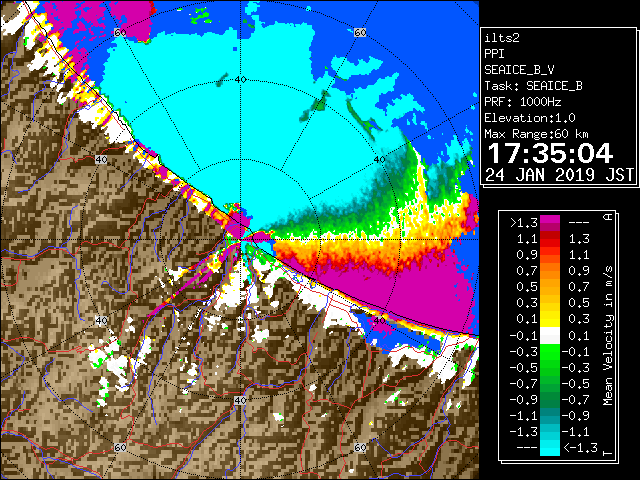Click the radar center where the range spokes meet

click(x=240, y=240)
